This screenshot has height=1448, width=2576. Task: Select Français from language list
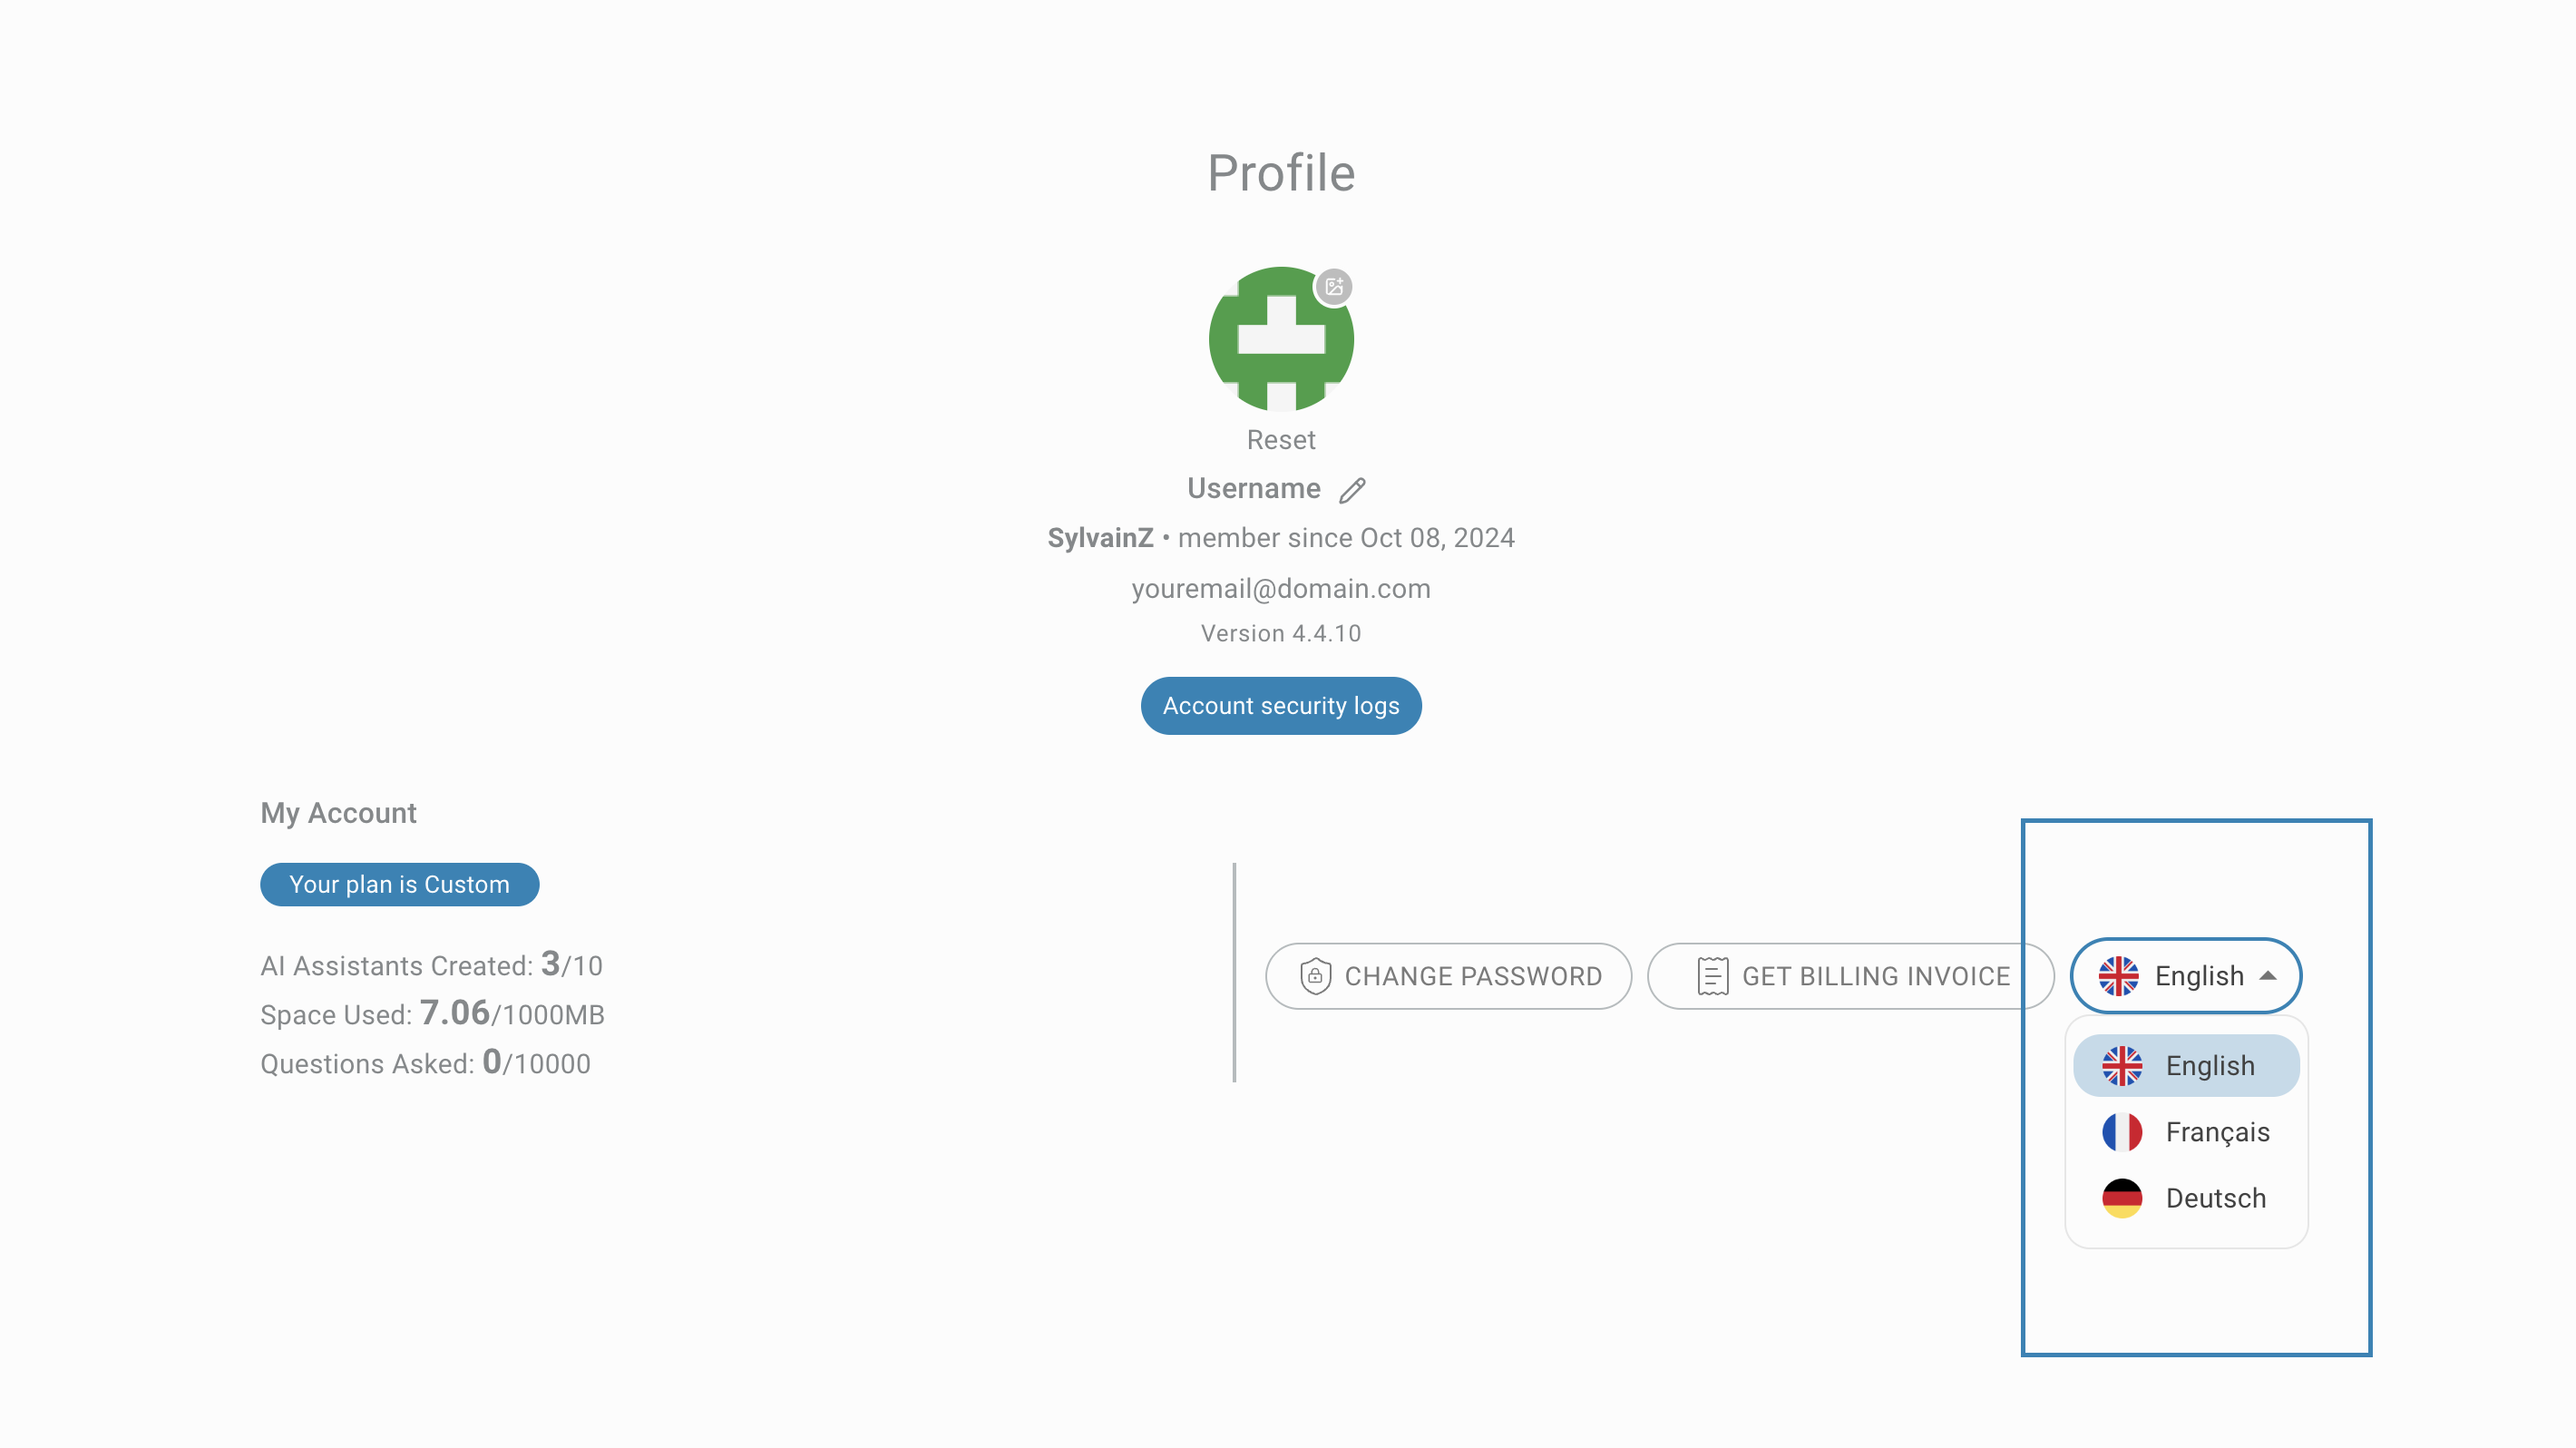[x=2217, y=1132]
